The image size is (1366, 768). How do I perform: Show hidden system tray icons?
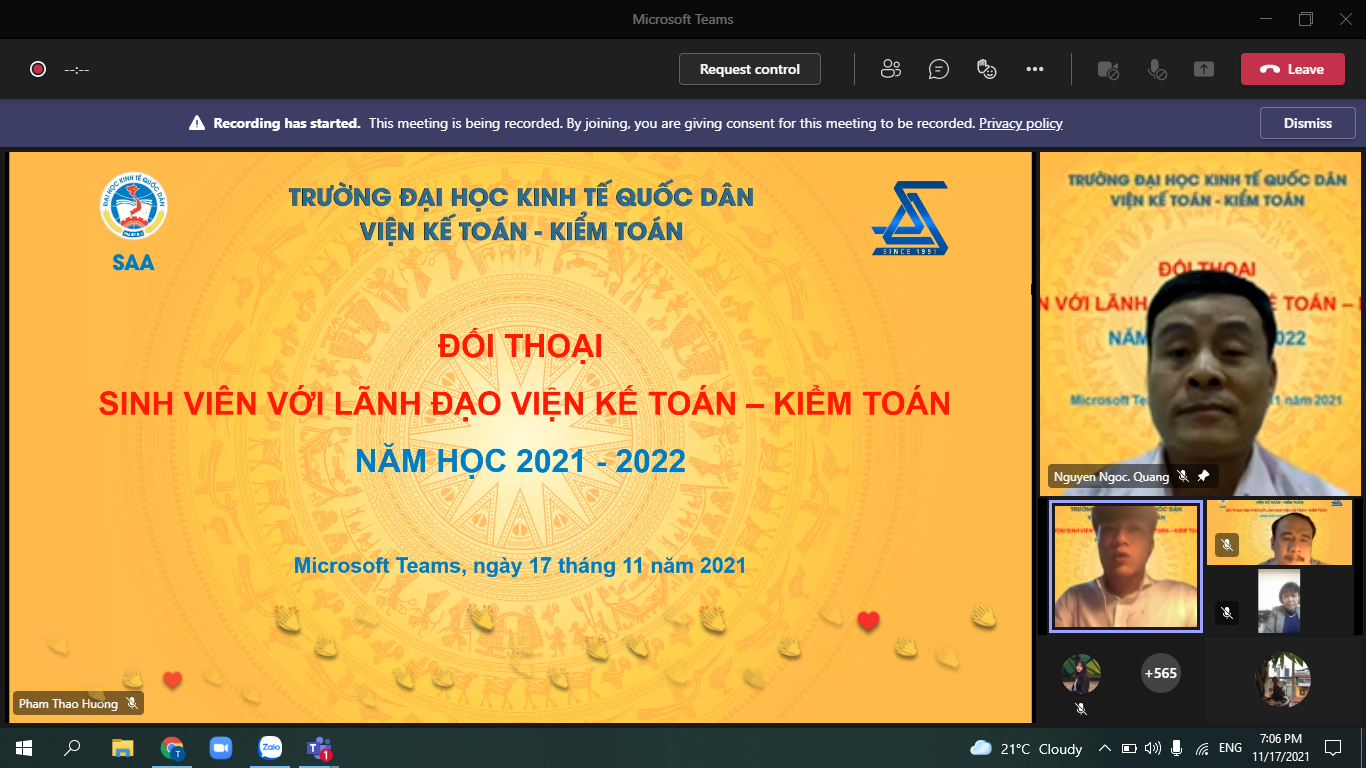click(x=1105, y=748)
